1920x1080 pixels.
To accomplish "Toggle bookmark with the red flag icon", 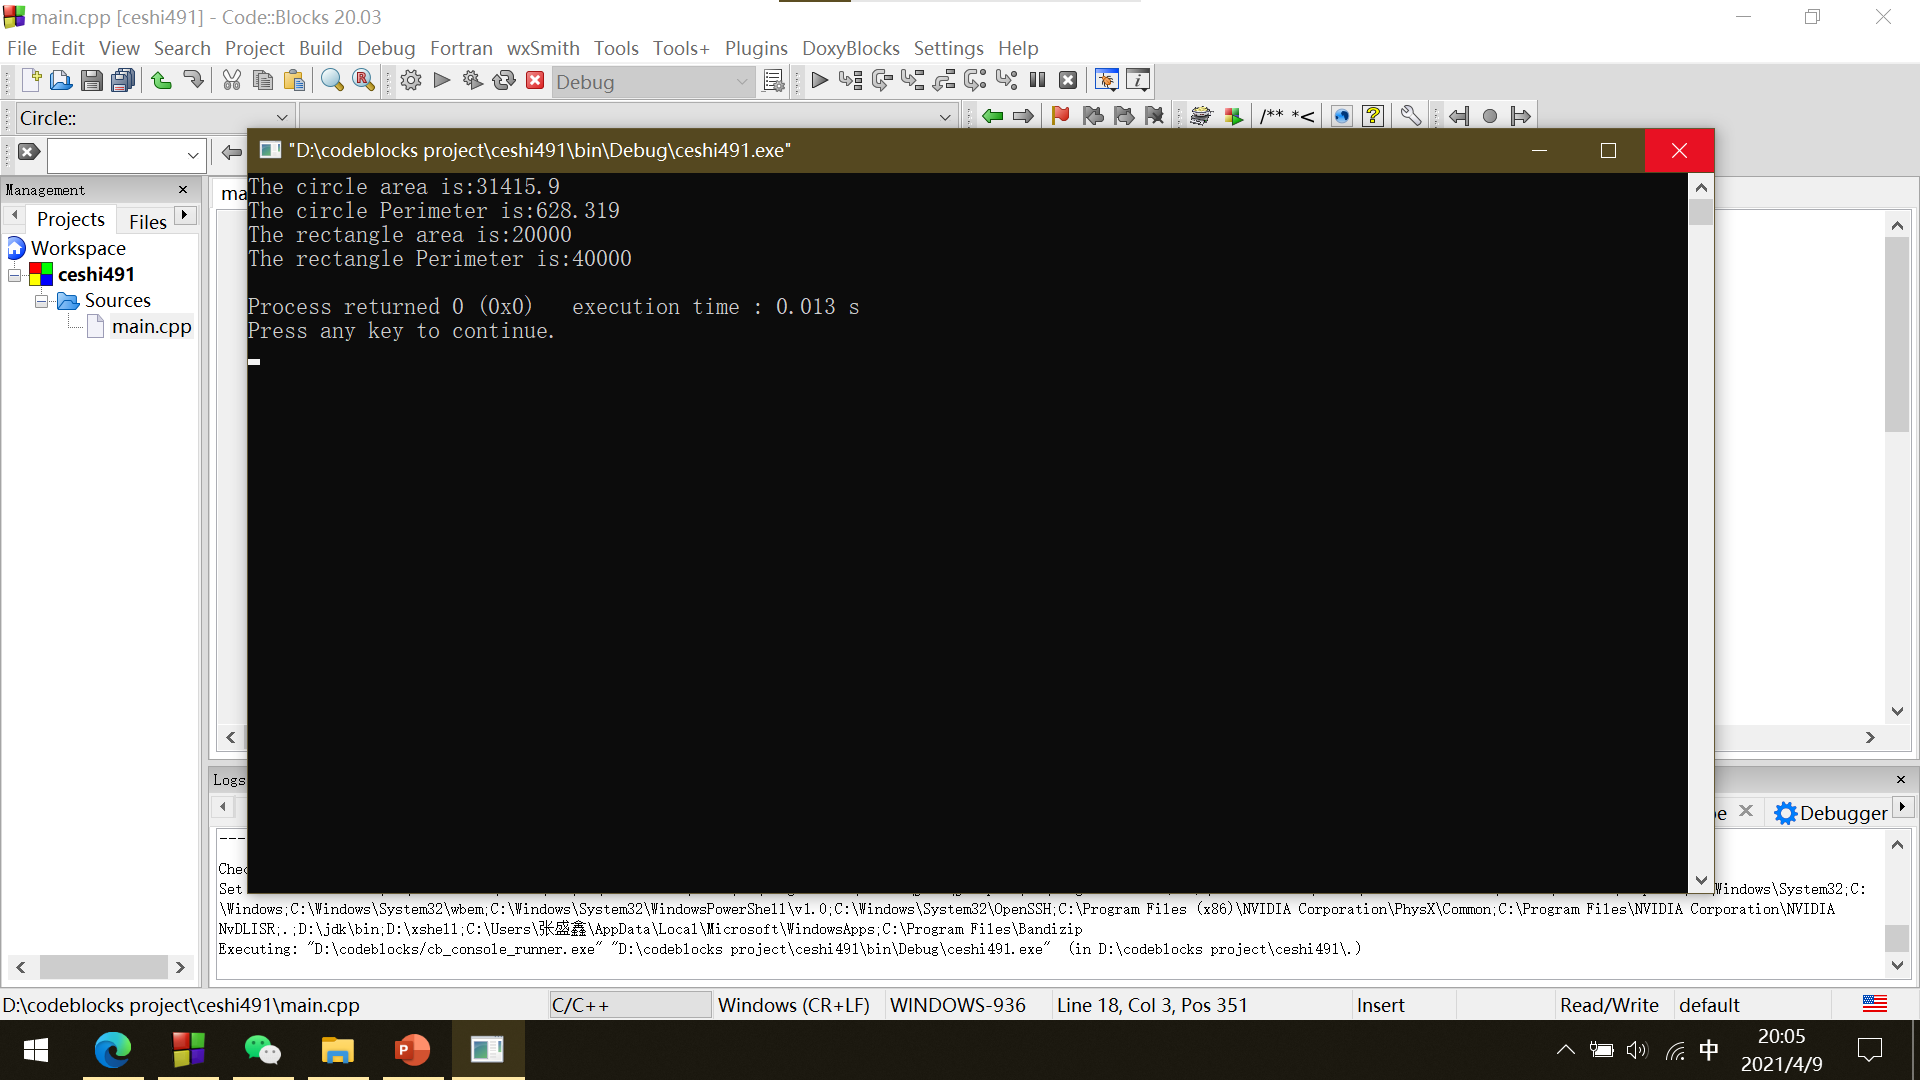I will pyautogui.click(x=1060, y=116).
